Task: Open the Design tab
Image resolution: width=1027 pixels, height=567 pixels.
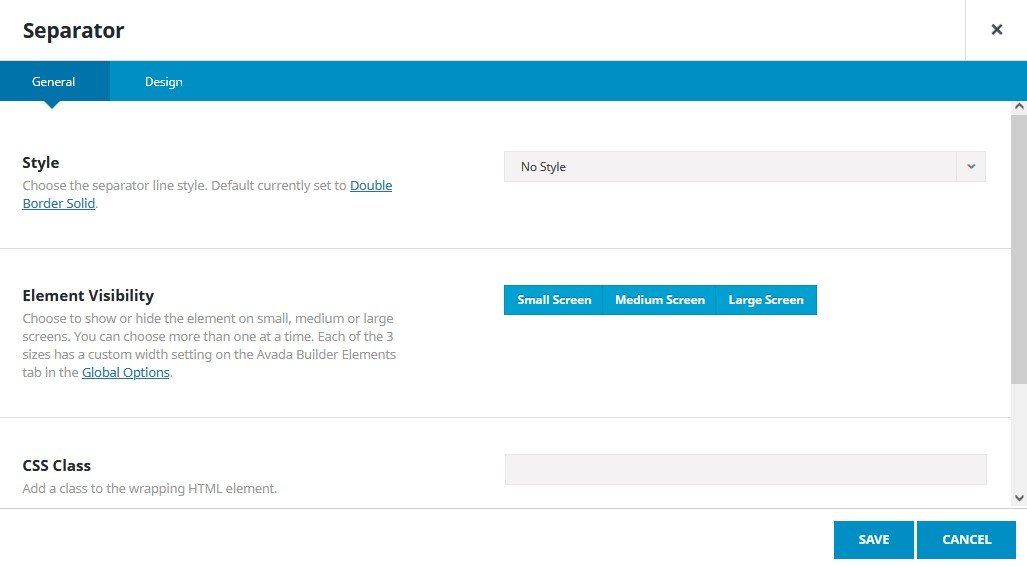Action: (x=163, y=82)
